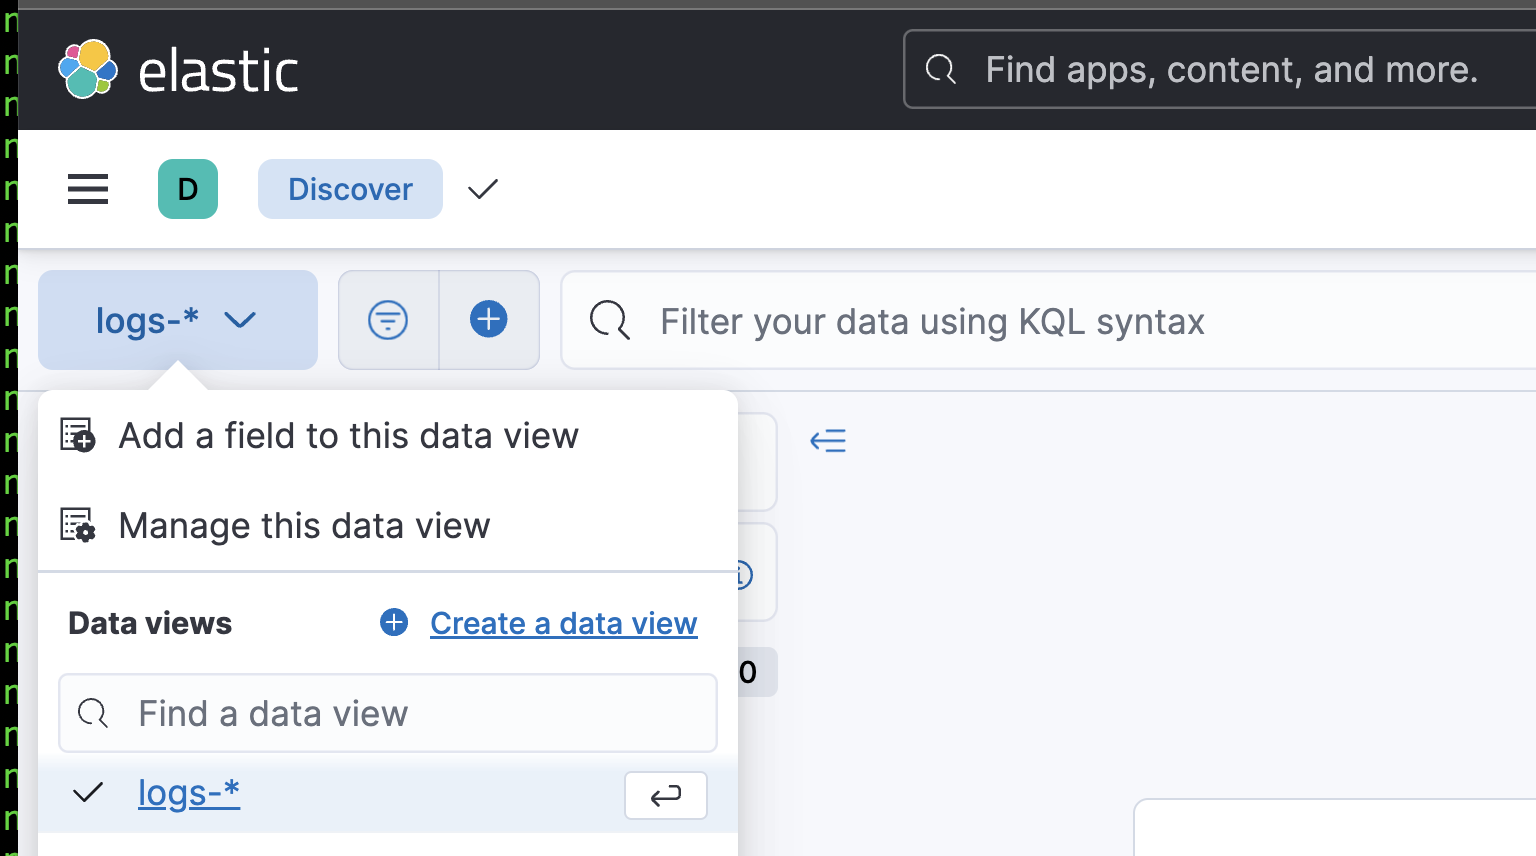Focus the KQL filter query field

1048,321
